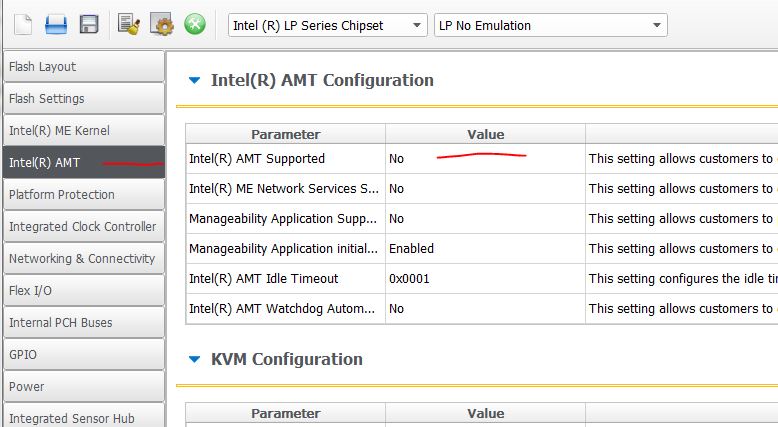Click the gear build settings icon

pyautogui.click(x=162, y=25)
